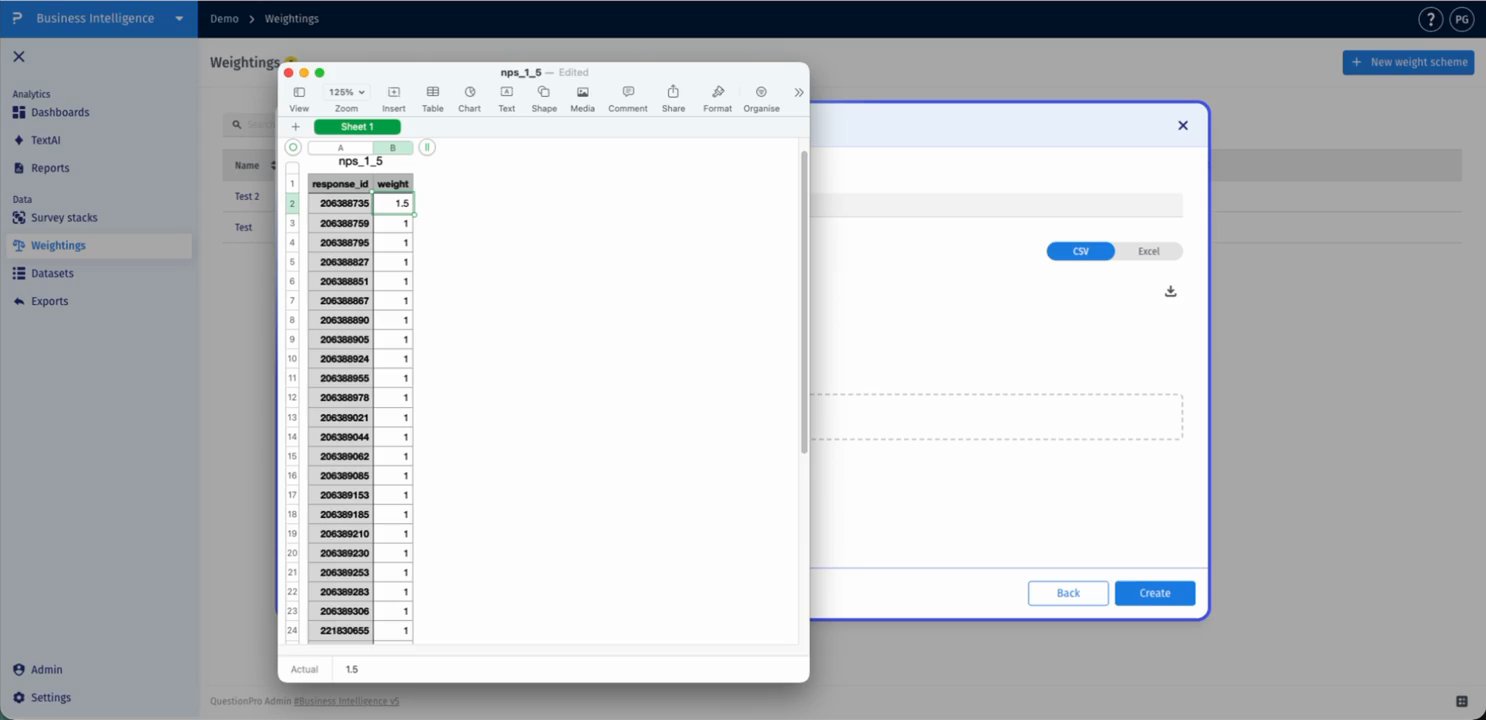Click the QuestionPro logo icon
The image size is (1486, 720).
pos(17,19)
